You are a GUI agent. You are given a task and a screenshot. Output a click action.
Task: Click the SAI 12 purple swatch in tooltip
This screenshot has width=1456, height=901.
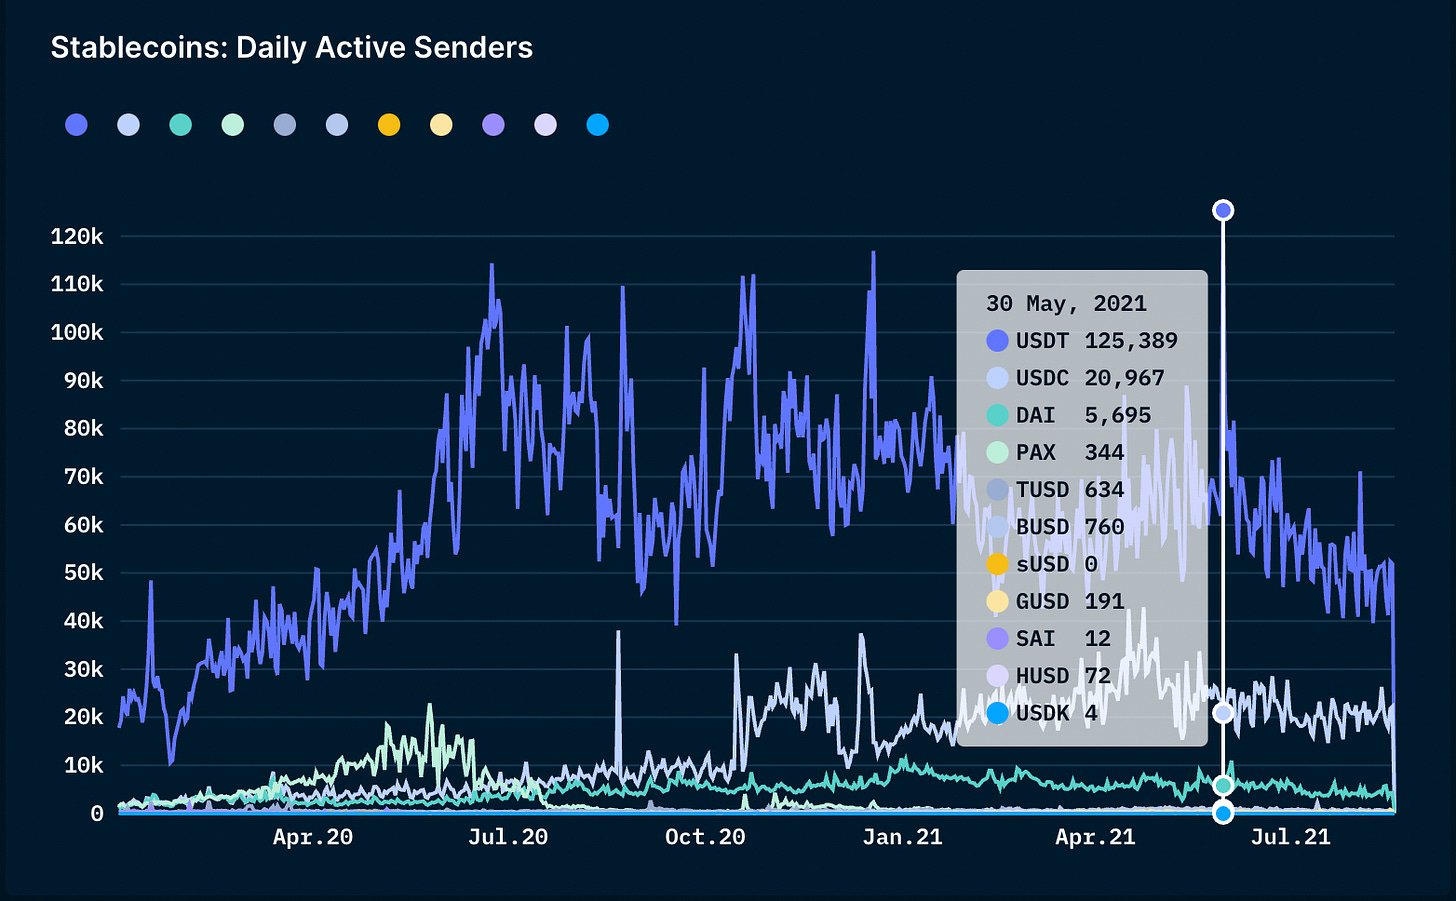point(997,639)
